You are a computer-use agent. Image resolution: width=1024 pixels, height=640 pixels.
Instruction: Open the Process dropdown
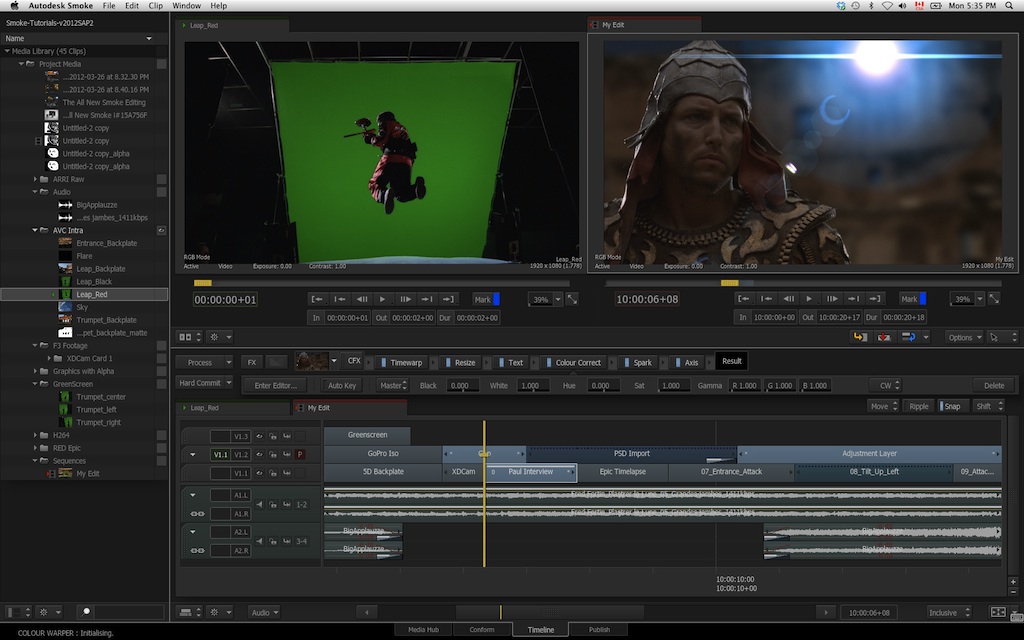click(x=205, y=362)
